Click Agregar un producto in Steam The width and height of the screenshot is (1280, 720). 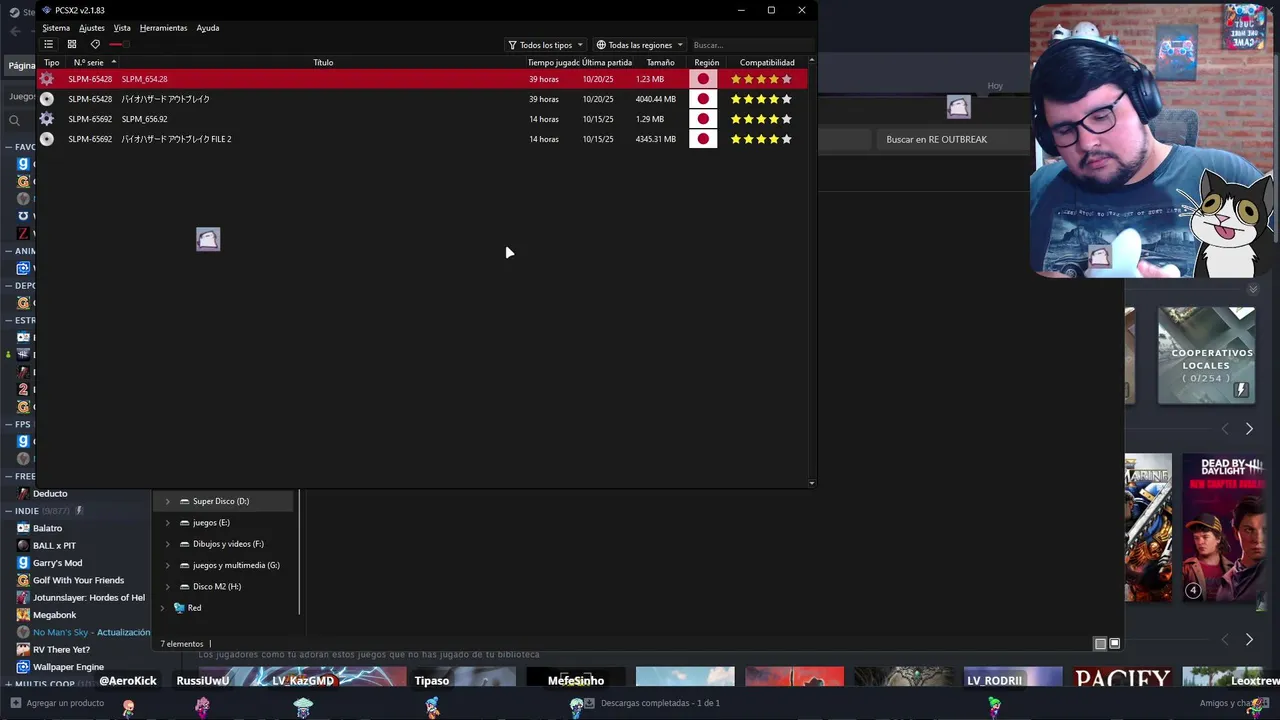pyautogui.click(x=57, y=703)
